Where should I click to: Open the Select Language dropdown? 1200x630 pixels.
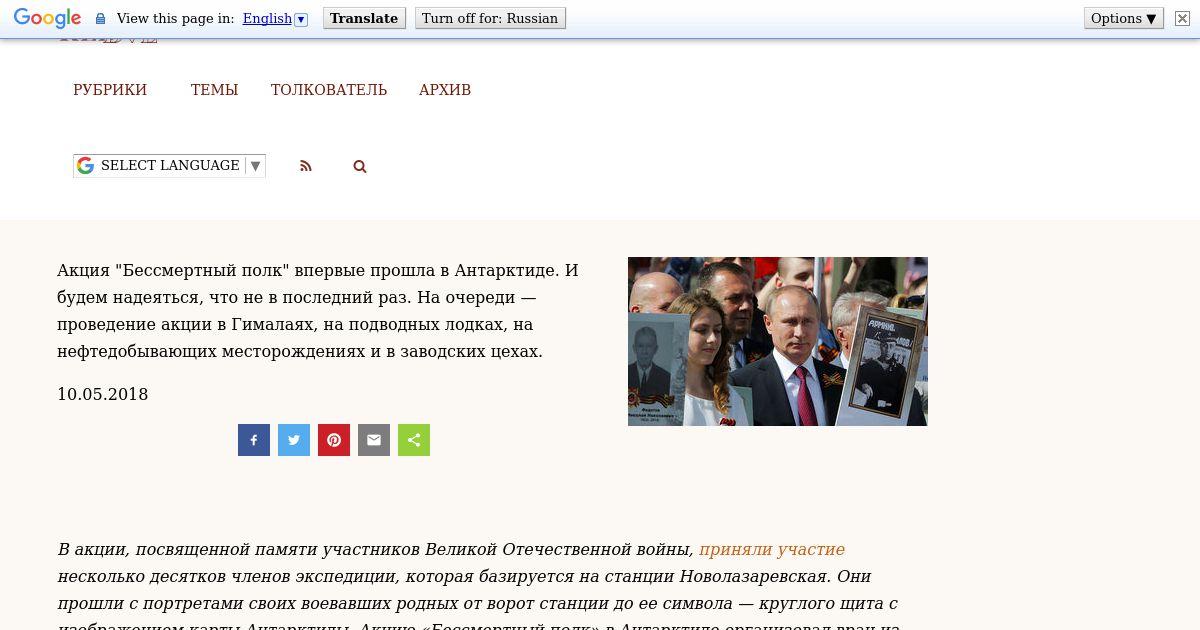click(x=169, y=166)
